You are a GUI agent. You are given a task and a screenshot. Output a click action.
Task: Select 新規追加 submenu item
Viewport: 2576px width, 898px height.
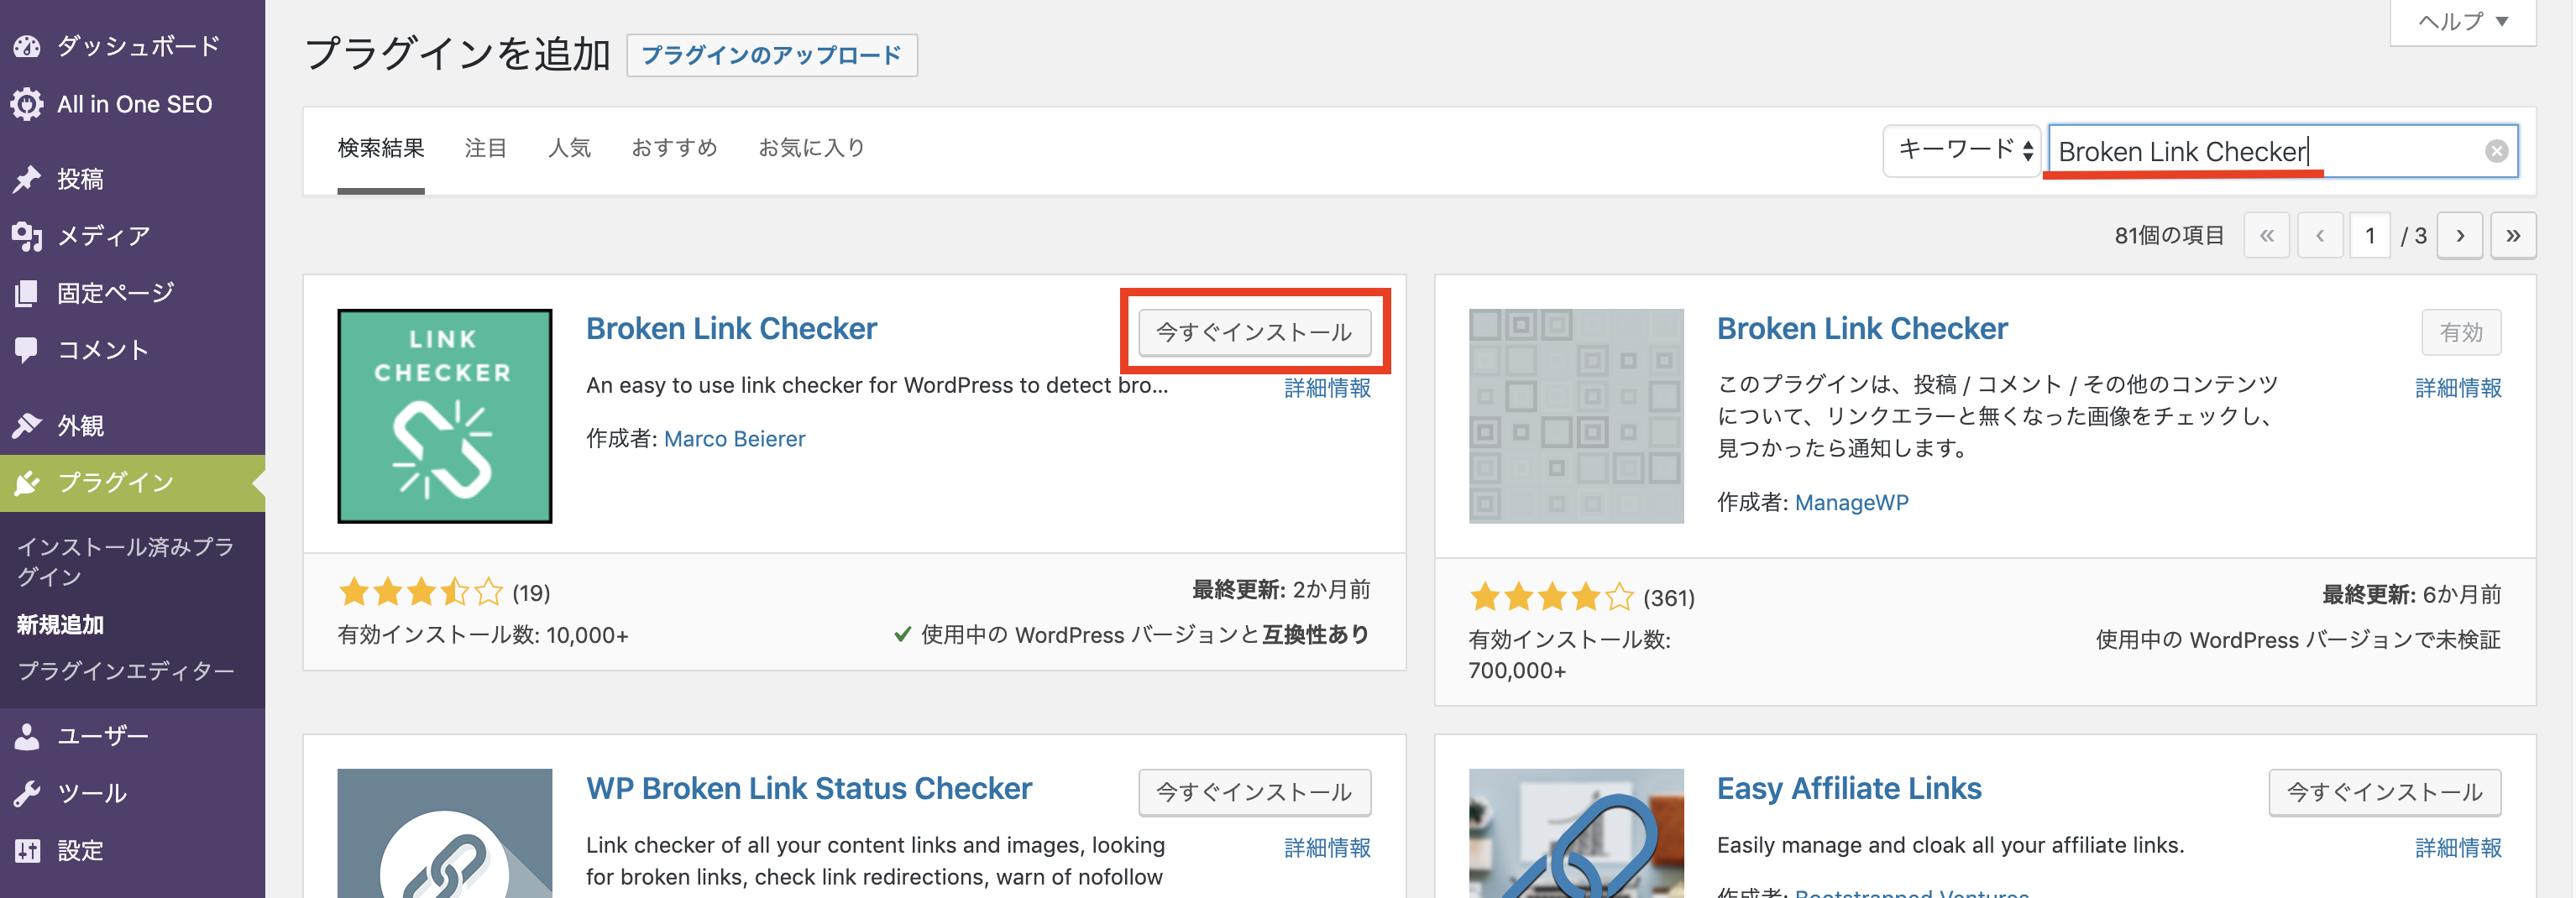[60, 625]
